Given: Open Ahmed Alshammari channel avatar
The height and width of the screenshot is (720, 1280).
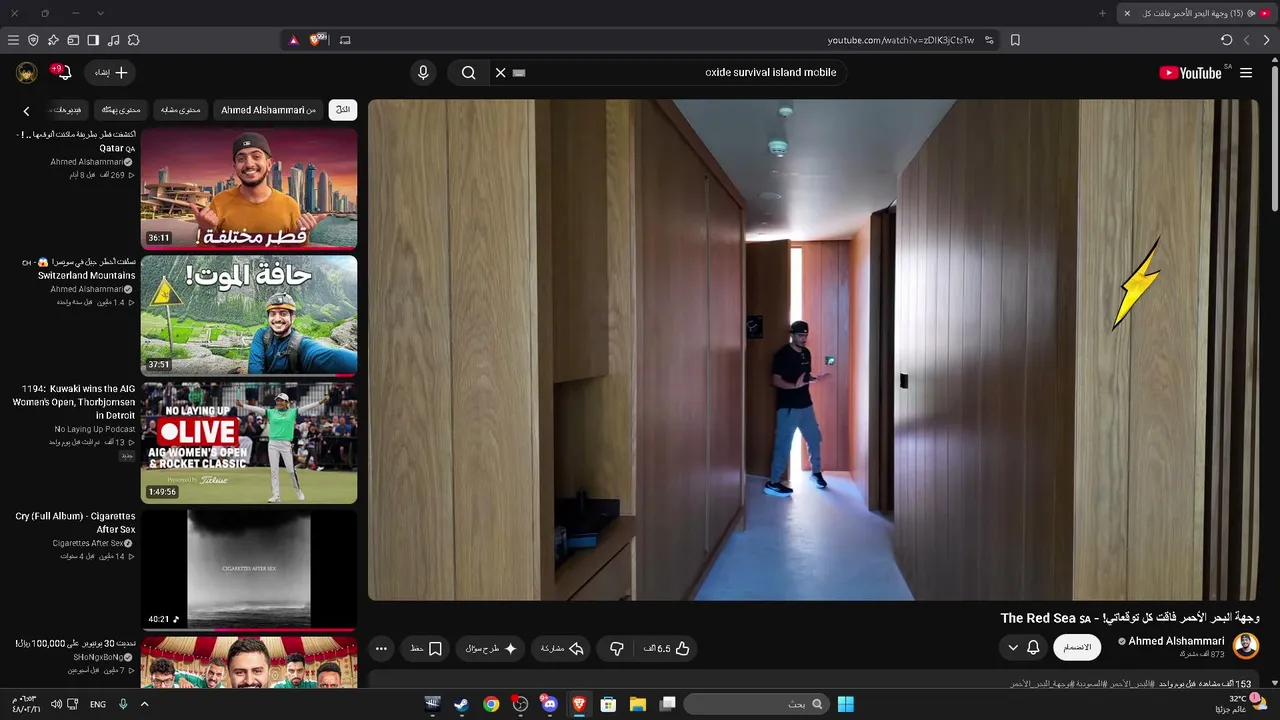Looking at the screenshot, I should (x=1246, y=646).
